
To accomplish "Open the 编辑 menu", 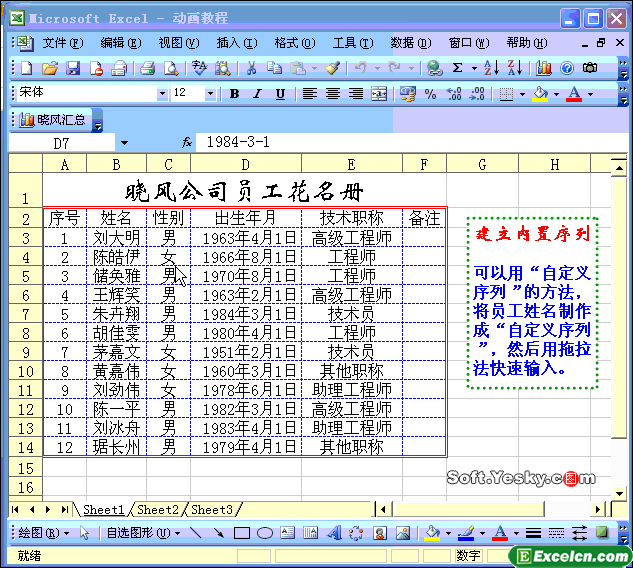I will (x=121, y=42).
